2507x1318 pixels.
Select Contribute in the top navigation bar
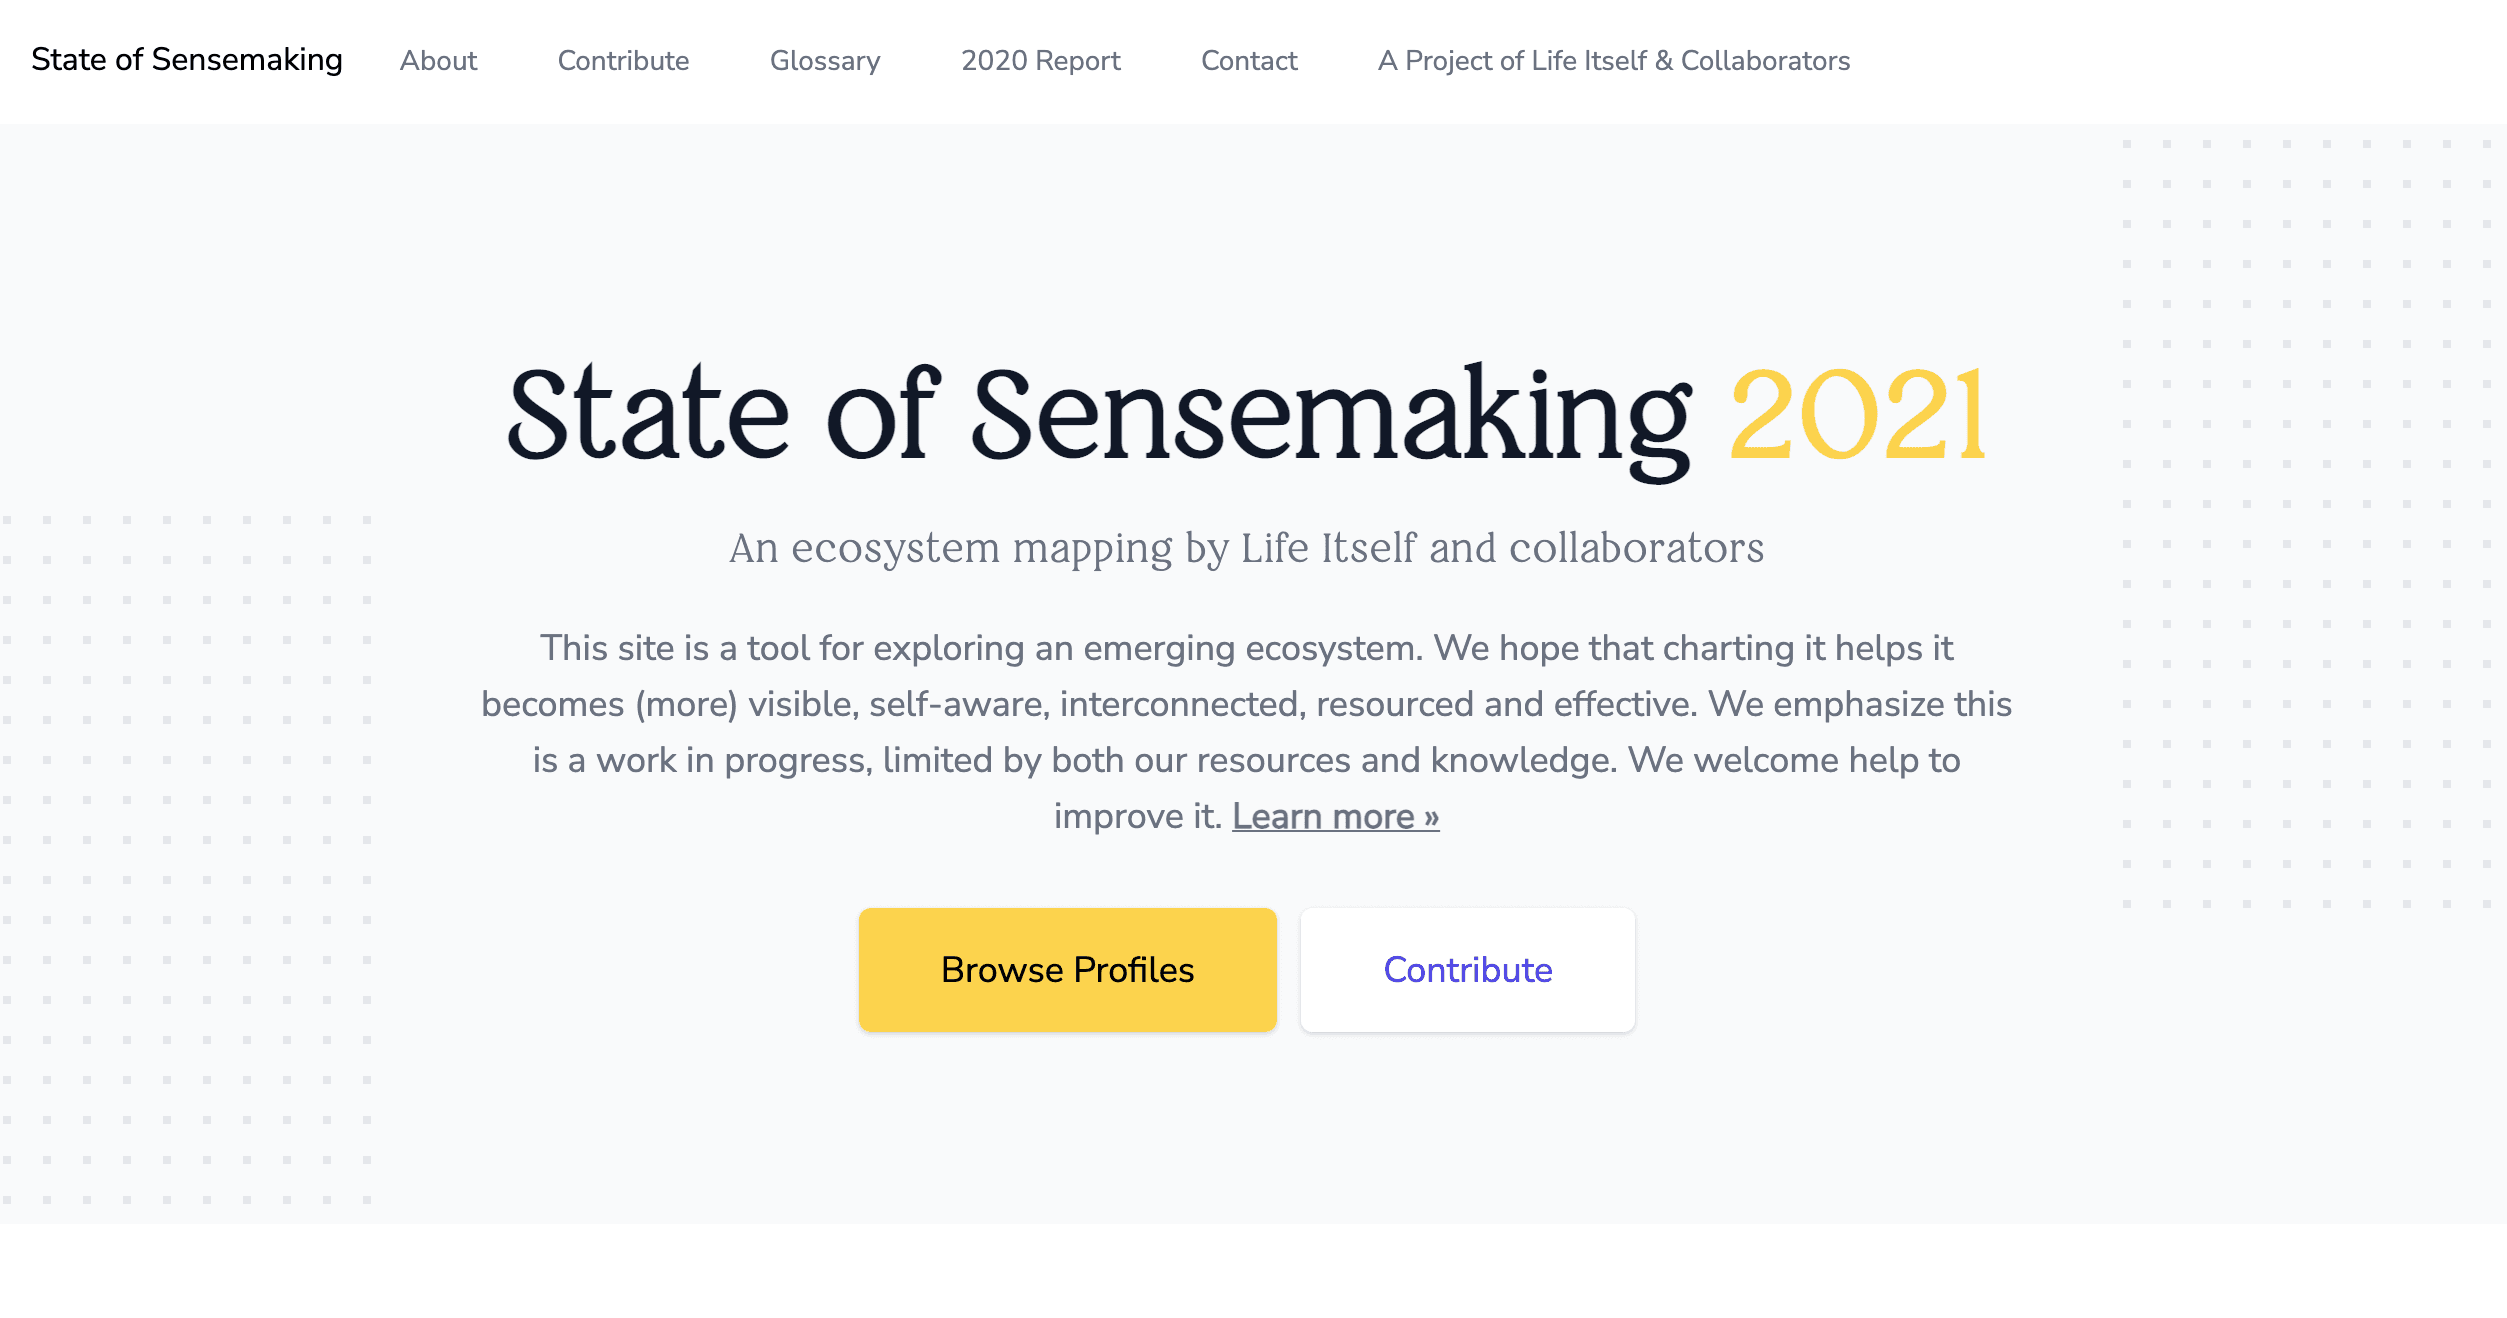click(x=623, y=61)
